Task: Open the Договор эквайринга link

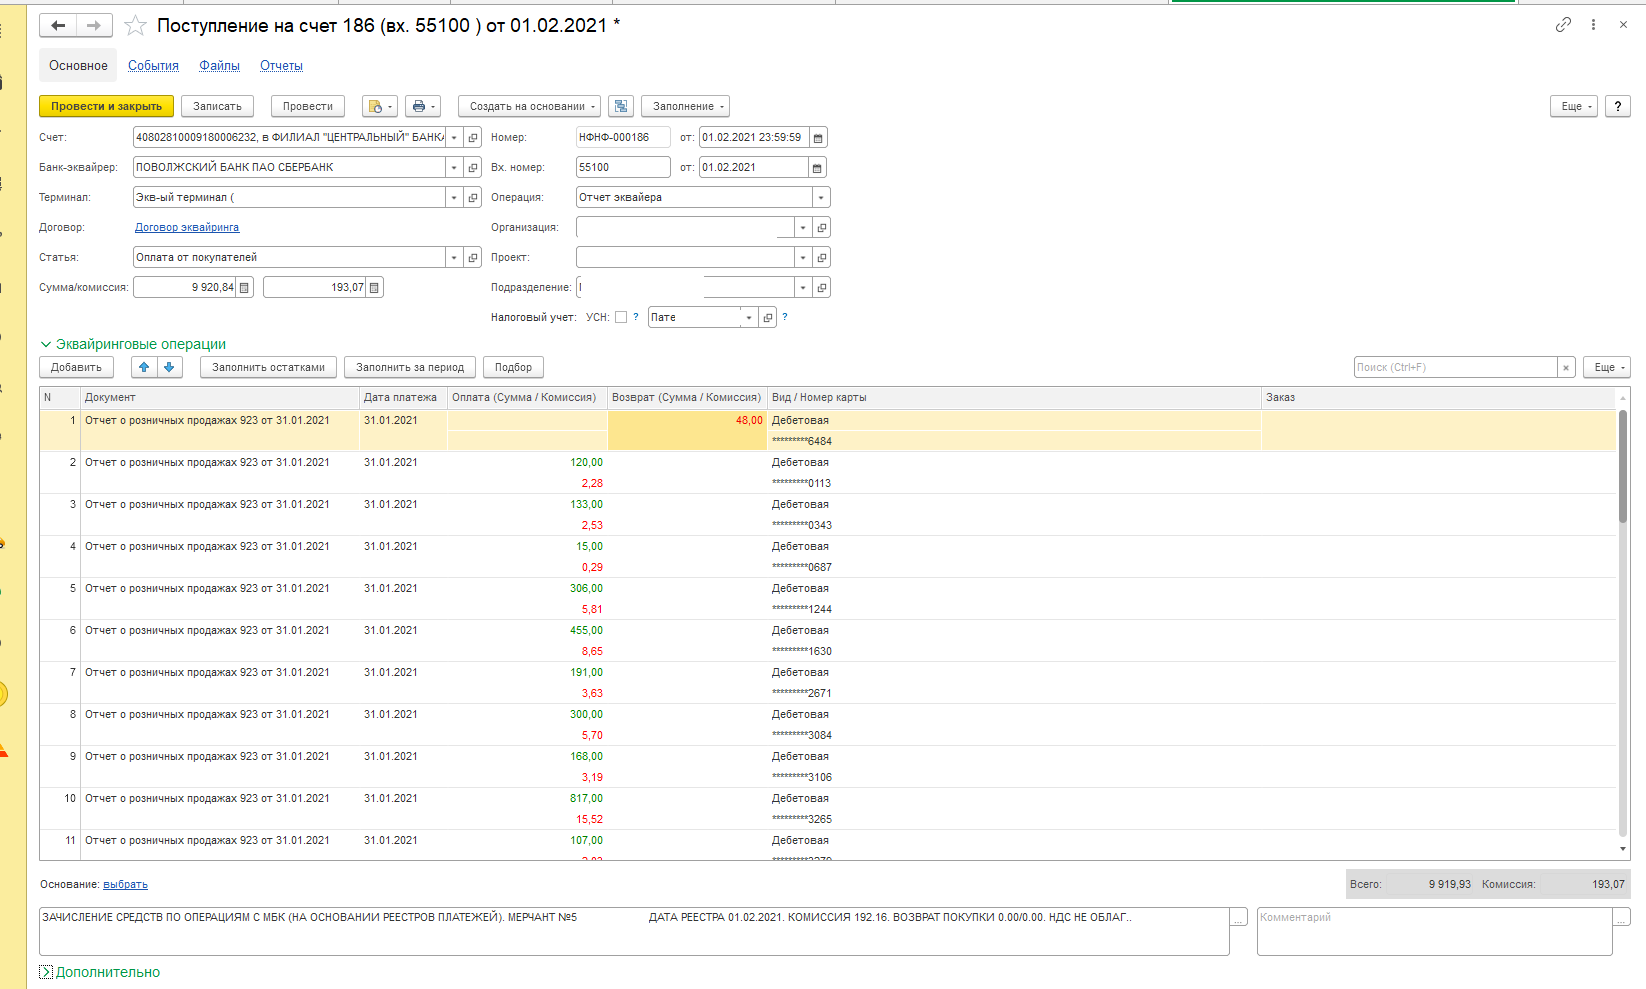Action: pos(187,228)
